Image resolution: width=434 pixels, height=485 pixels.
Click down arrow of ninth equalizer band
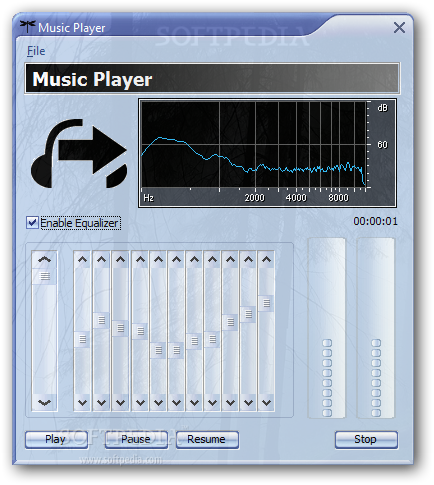pos(230,403)
